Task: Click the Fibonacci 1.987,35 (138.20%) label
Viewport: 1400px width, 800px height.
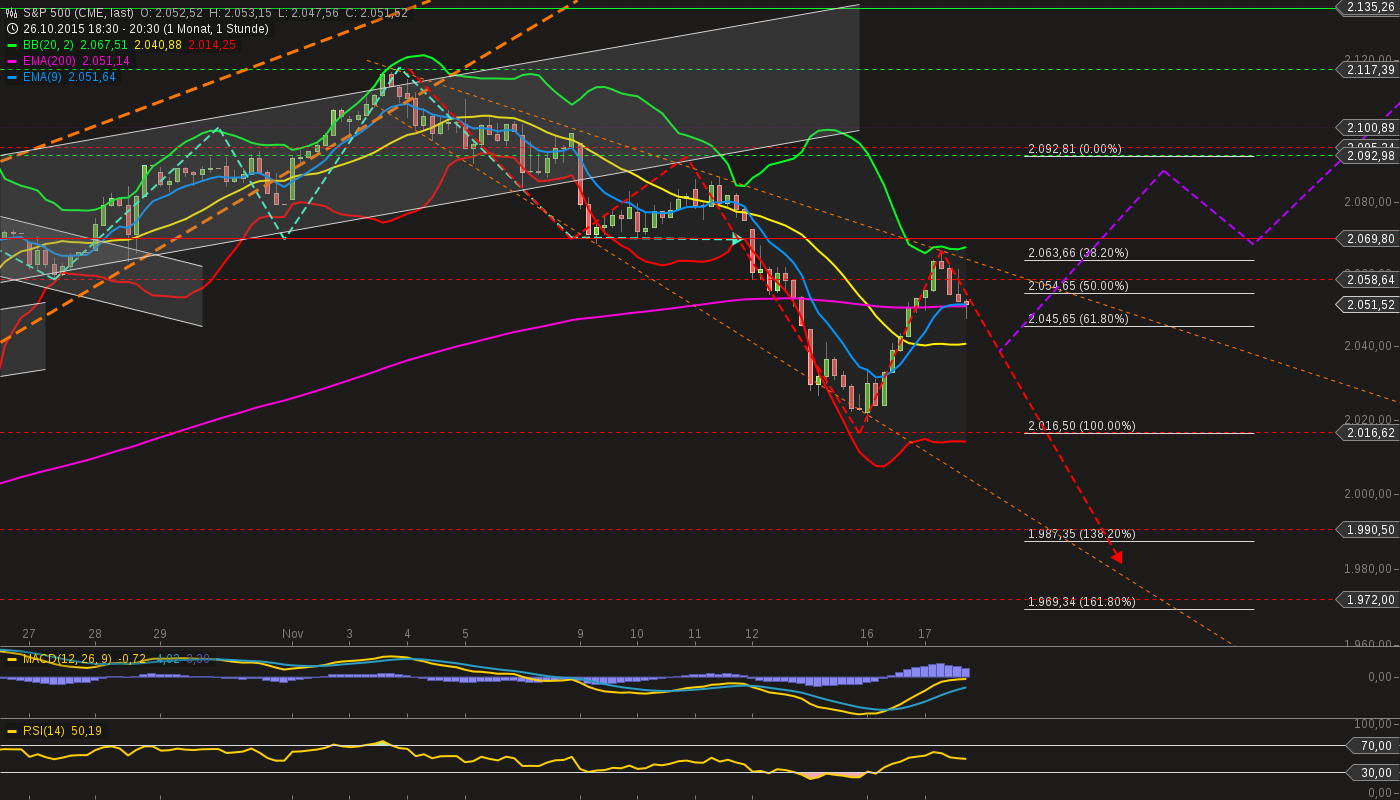Action: [1082, 534]
